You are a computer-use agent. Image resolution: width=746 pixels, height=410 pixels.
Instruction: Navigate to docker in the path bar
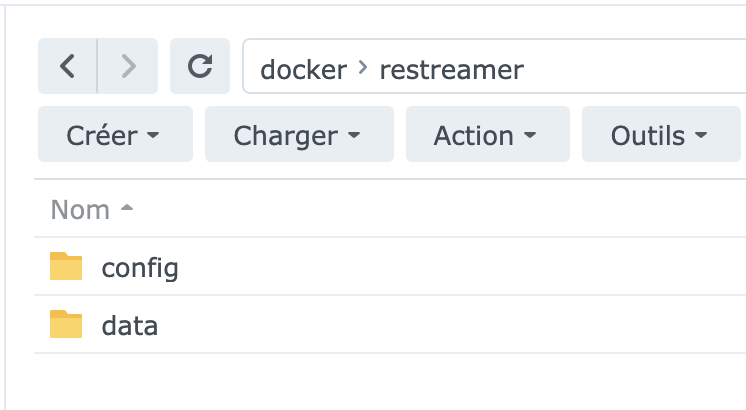(303, 69)
